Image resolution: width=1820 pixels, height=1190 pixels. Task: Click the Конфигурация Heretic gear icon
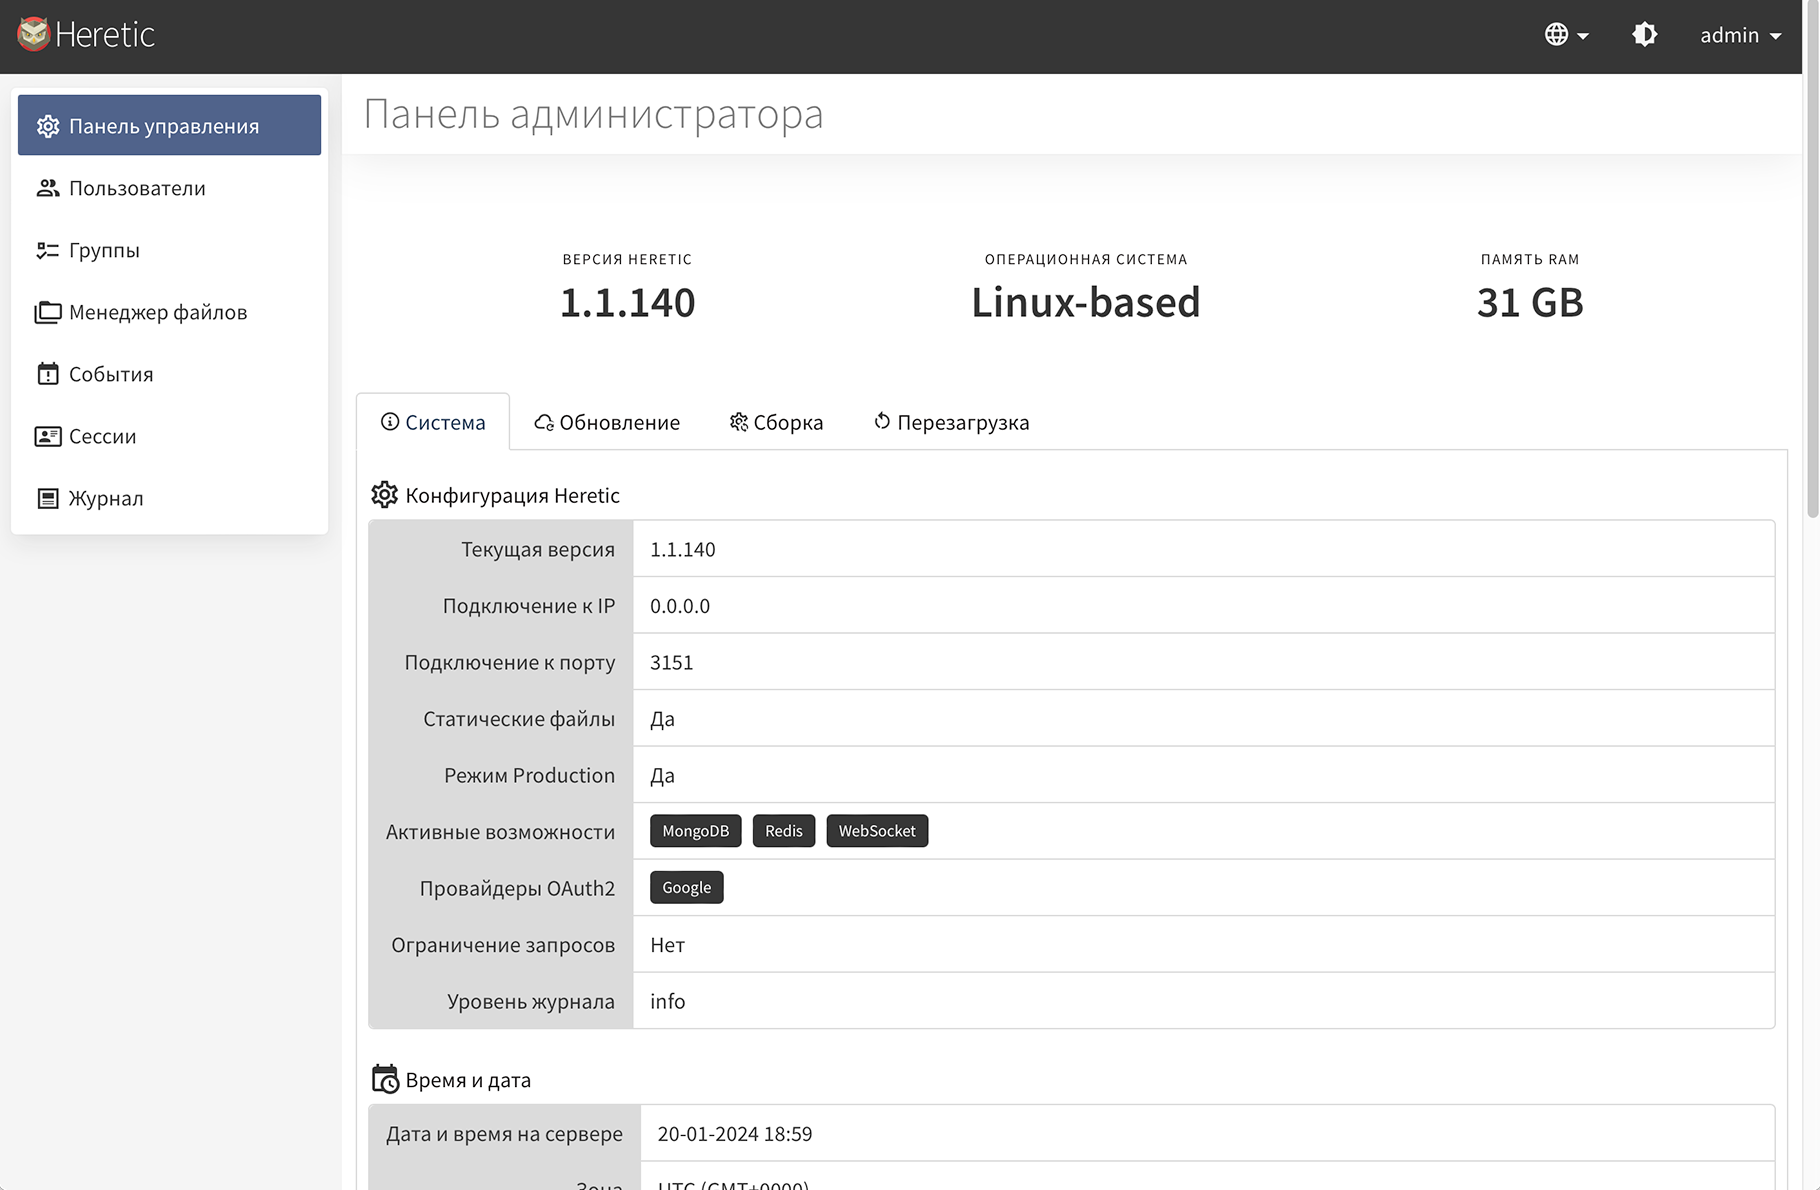pyautogui.click(x=385, y=495)
